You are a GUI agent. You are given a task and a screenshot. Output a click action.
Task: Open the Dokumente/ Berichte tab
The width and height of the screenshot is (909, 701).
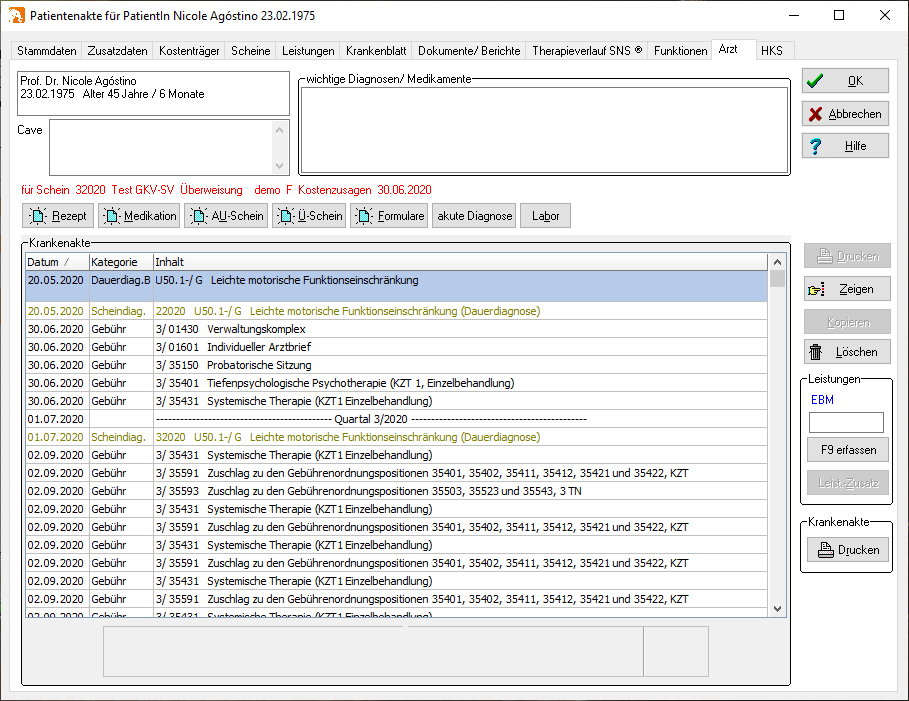469,51
